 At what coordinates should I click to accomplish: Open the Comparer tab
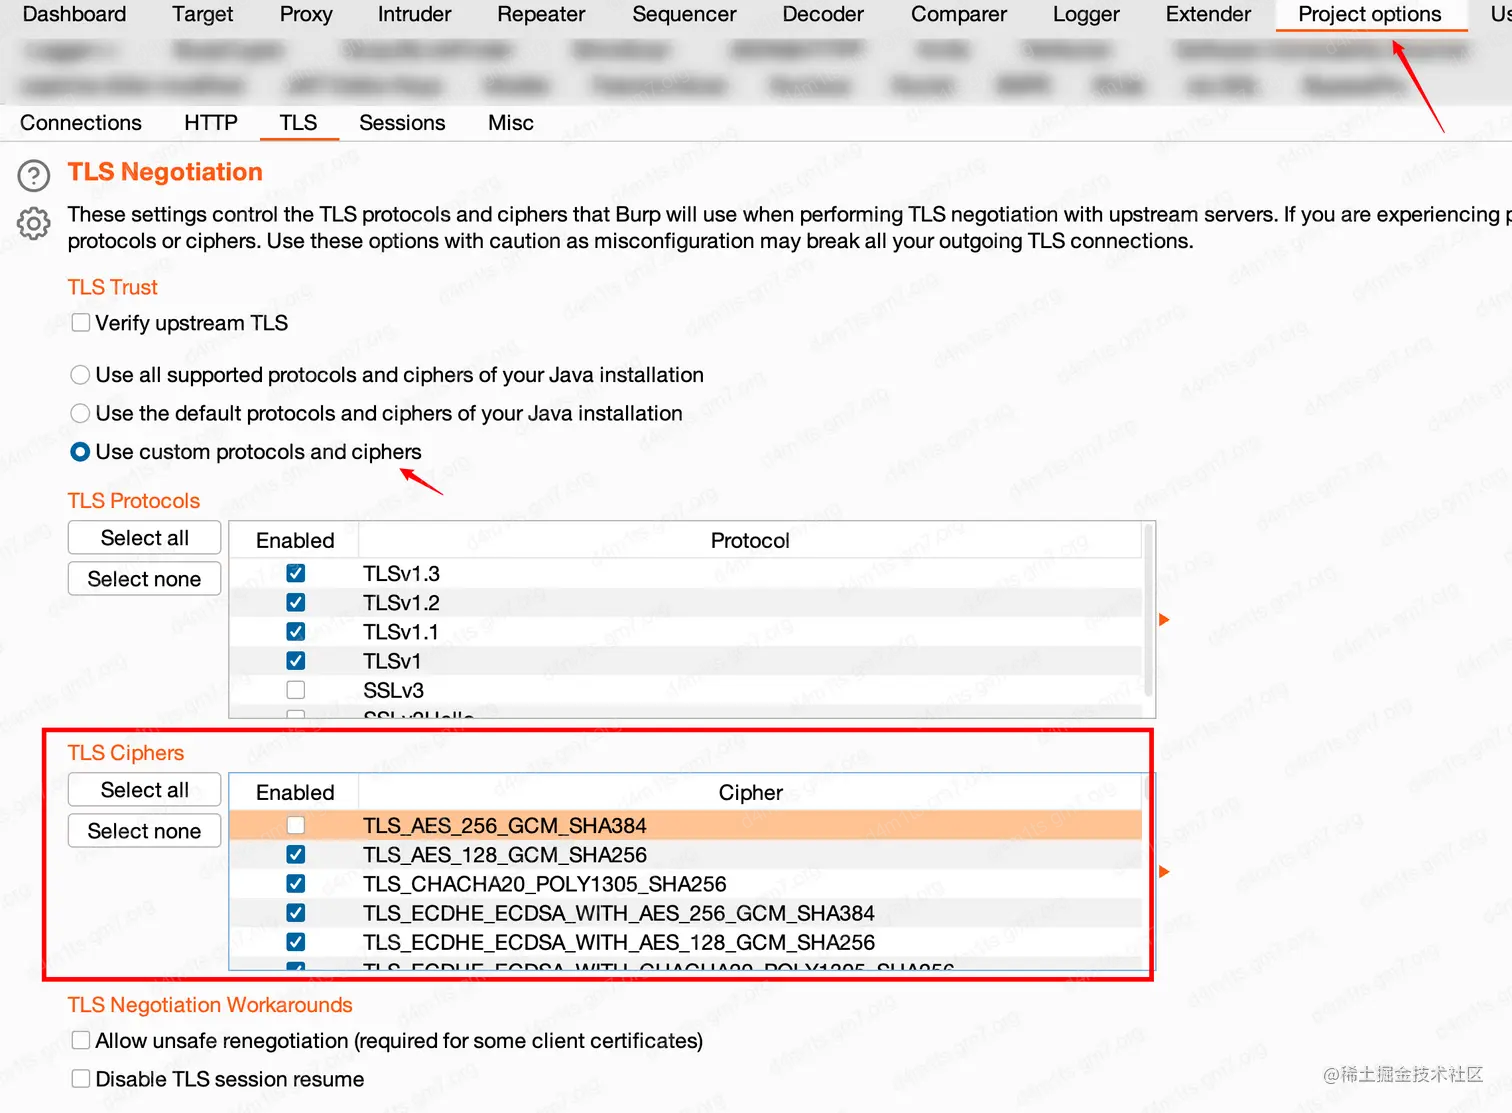[x=959, y=14]
